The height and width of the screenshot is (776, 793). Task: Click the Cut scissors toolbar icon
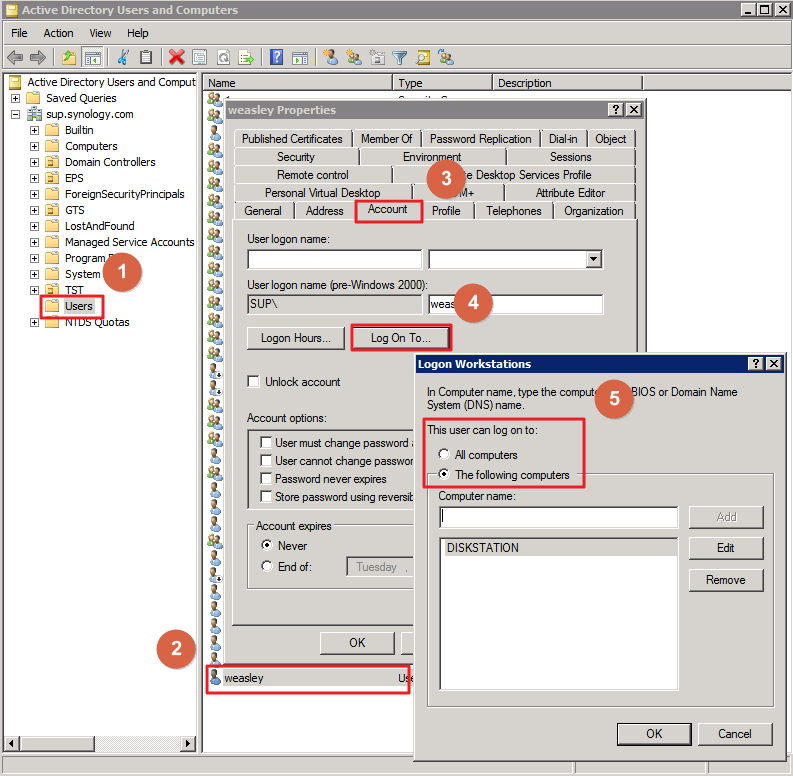point(124,58)
